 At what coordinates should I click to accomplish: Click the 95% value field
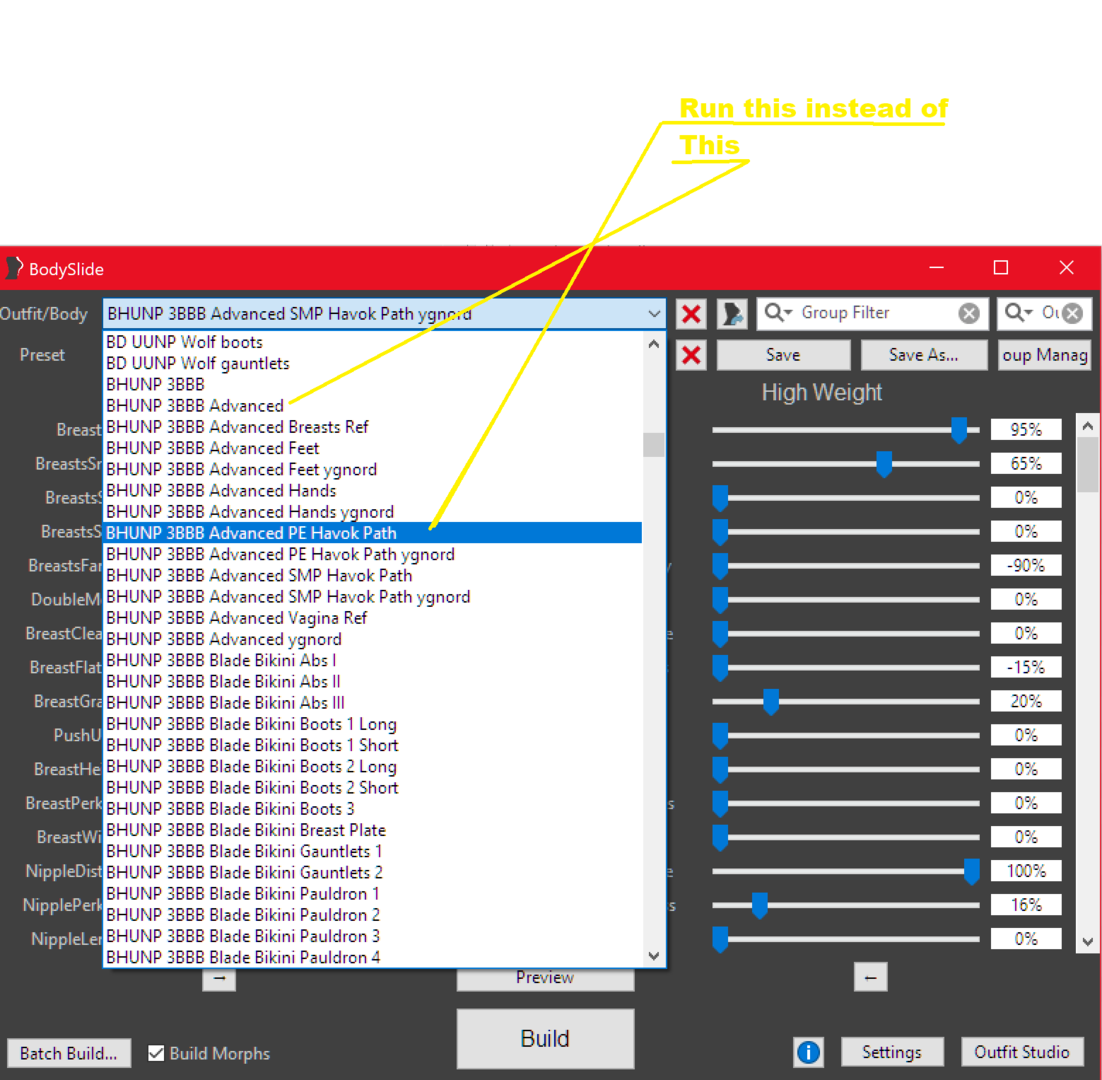[1025, 429]
